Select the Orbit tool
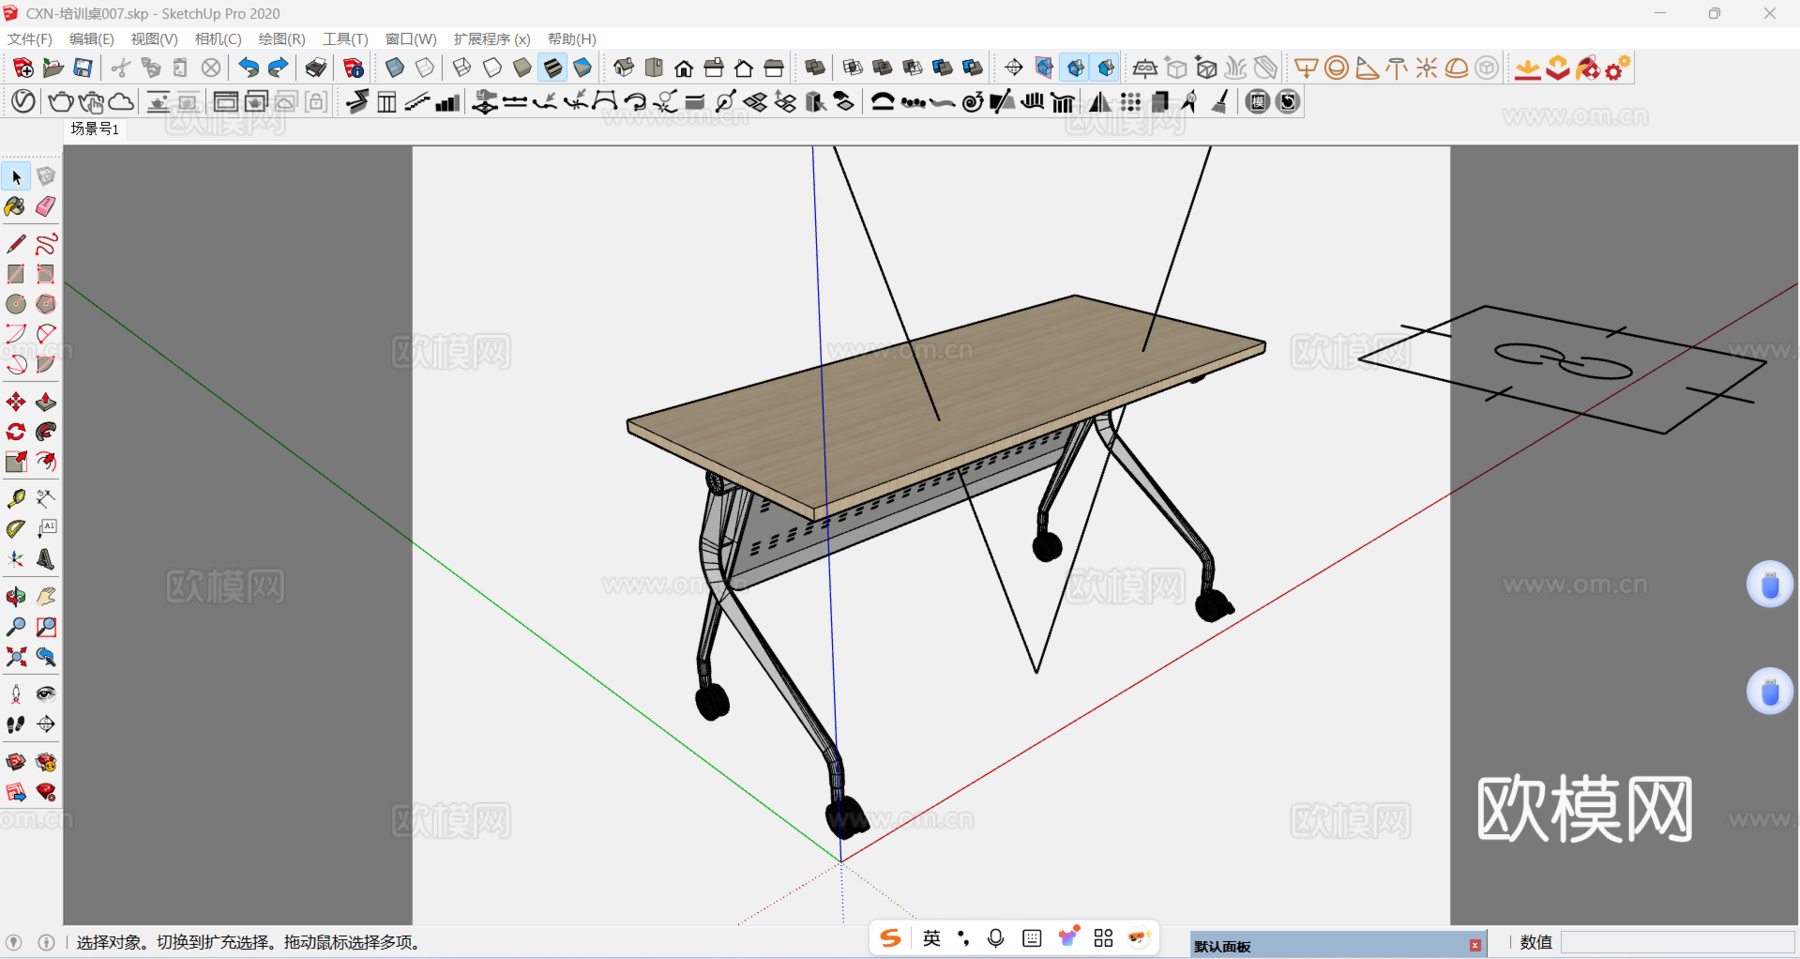The width and height of the screenshot is (1800, 959). [x=16, y=597]
